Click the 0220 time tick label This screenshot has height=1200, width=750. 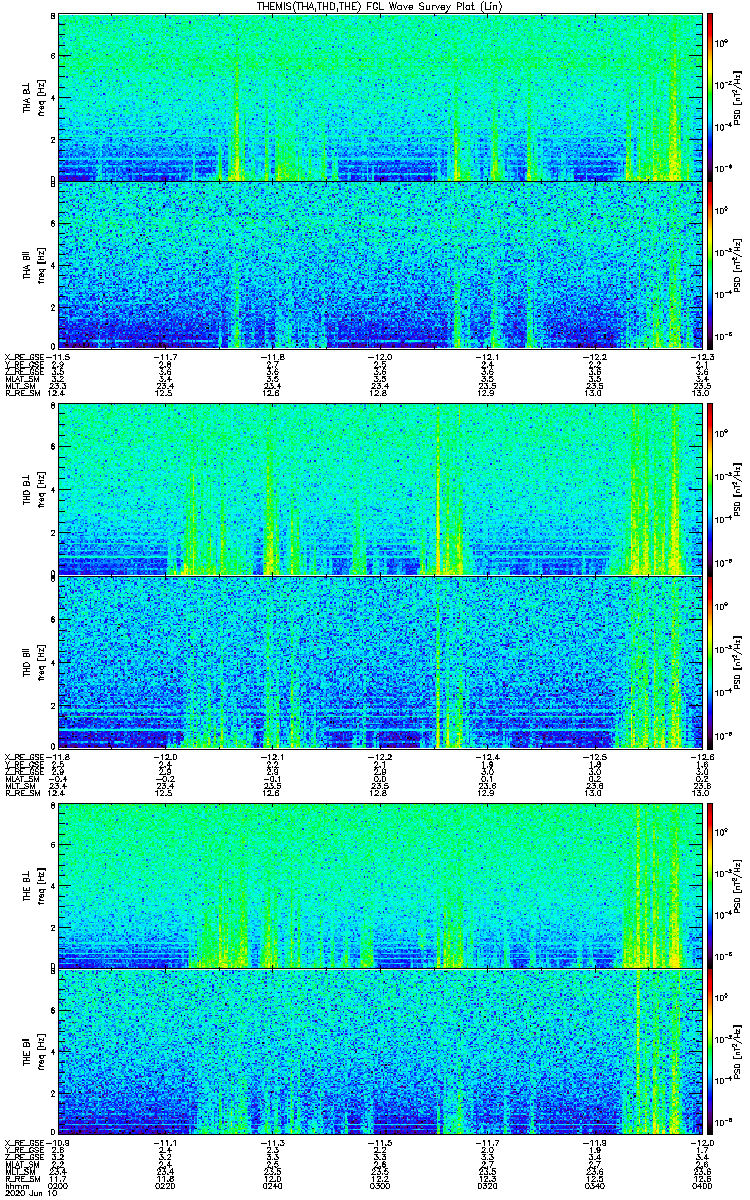click(x=165, y=1185)
